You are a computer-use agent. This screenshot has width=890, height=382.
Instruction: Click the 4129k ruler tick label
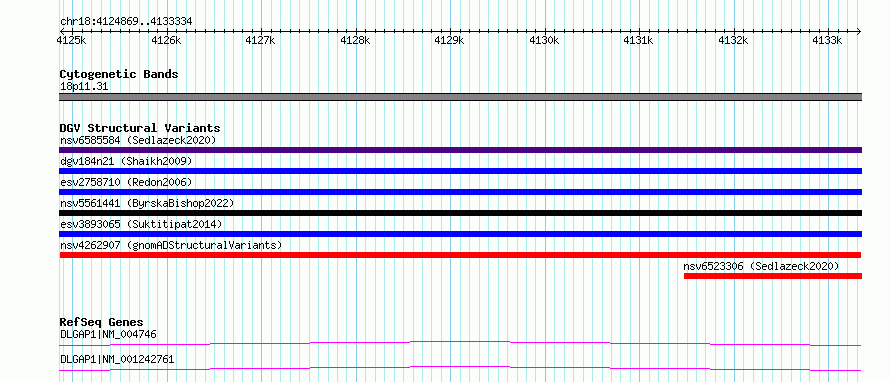click(450, 41)
